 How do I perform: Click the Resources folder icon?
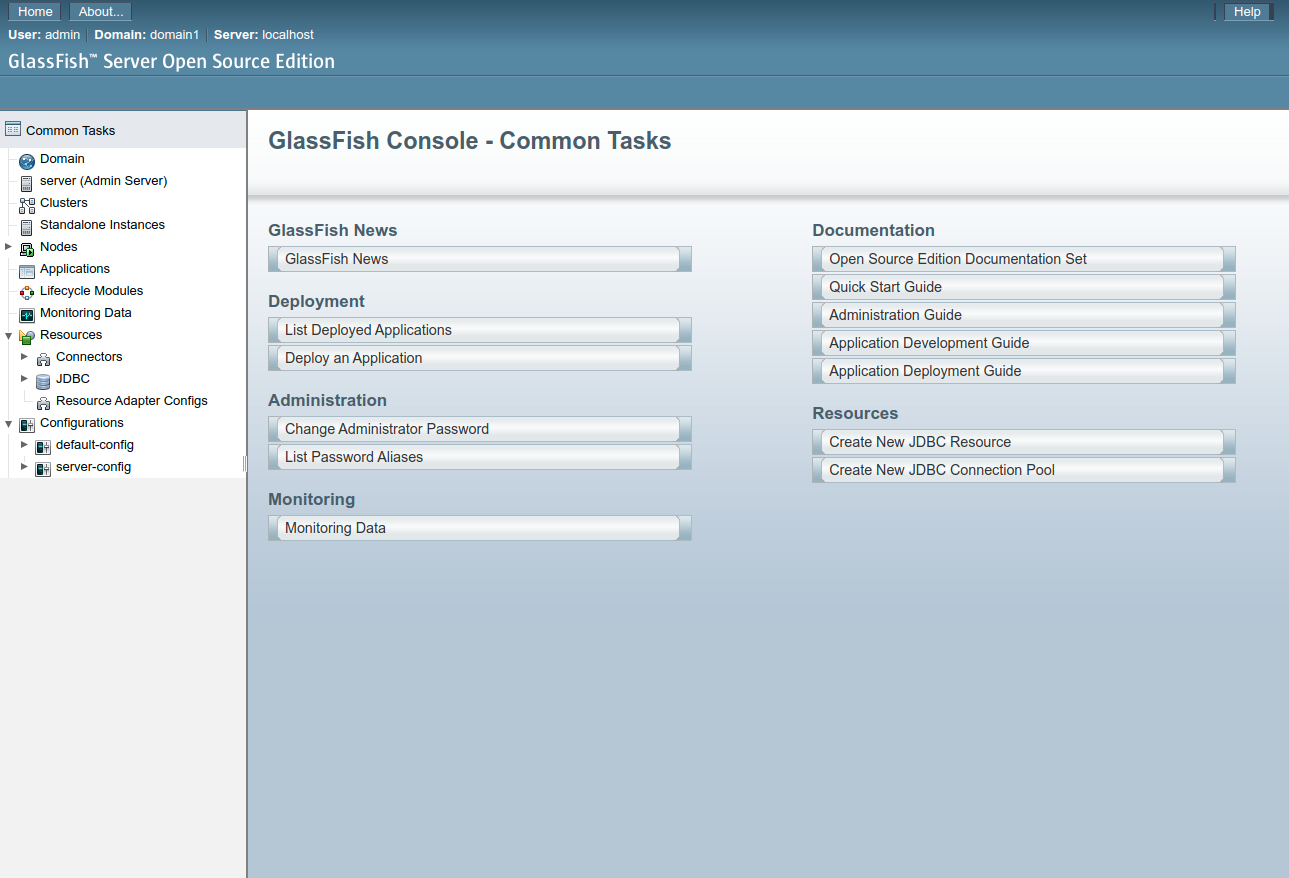click(27, 336)
